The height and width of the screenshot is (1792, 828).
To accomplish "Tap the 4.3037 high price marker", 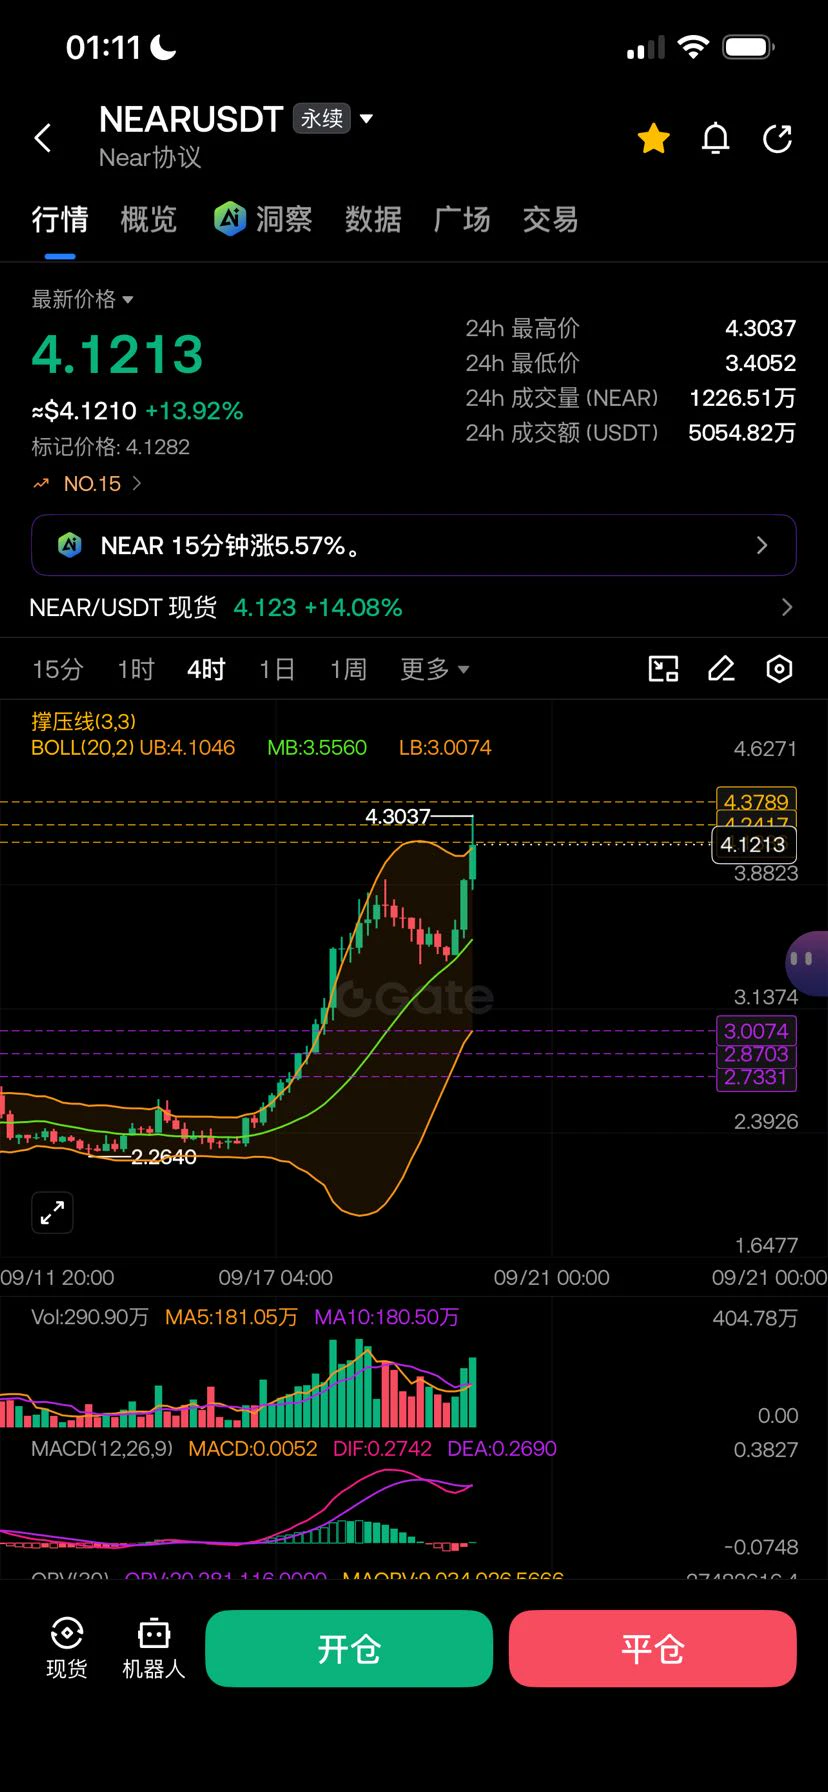I will pos(398,817).
